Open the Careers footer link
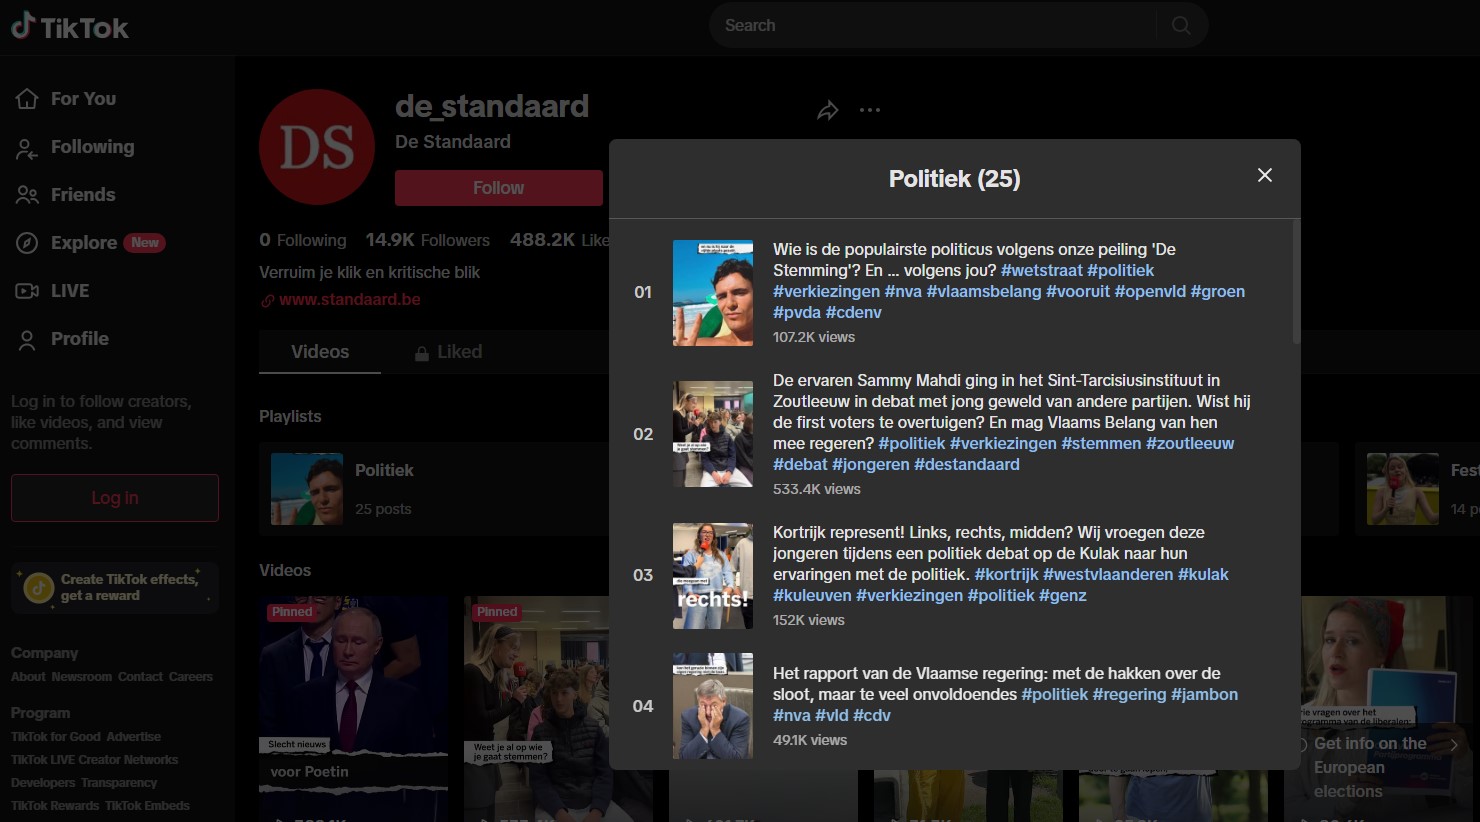This screenshot has width=1480, height=822. coord(191,677)
